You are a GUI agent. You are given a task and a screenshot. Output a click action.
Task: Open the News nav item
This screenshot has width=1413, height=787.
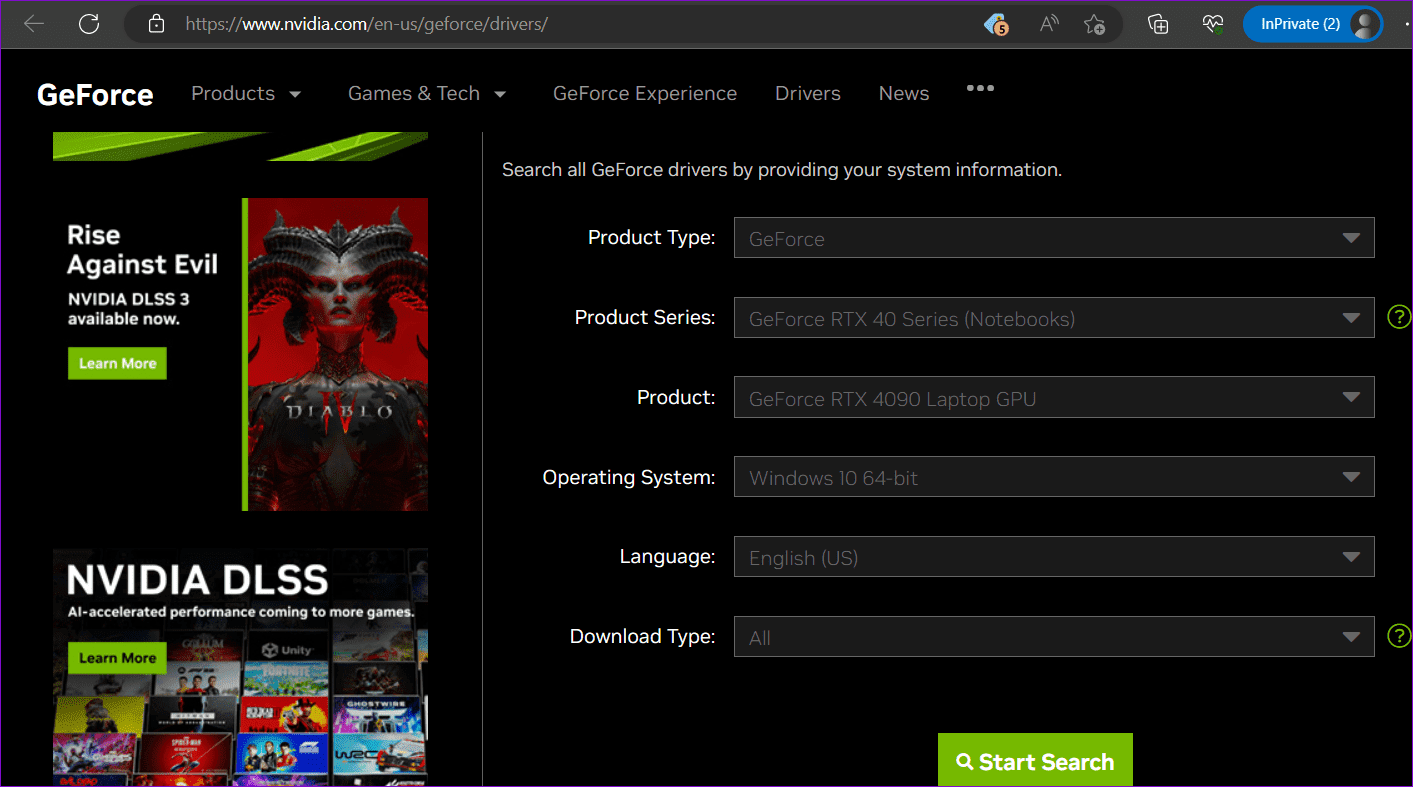[x=904, y=93]
